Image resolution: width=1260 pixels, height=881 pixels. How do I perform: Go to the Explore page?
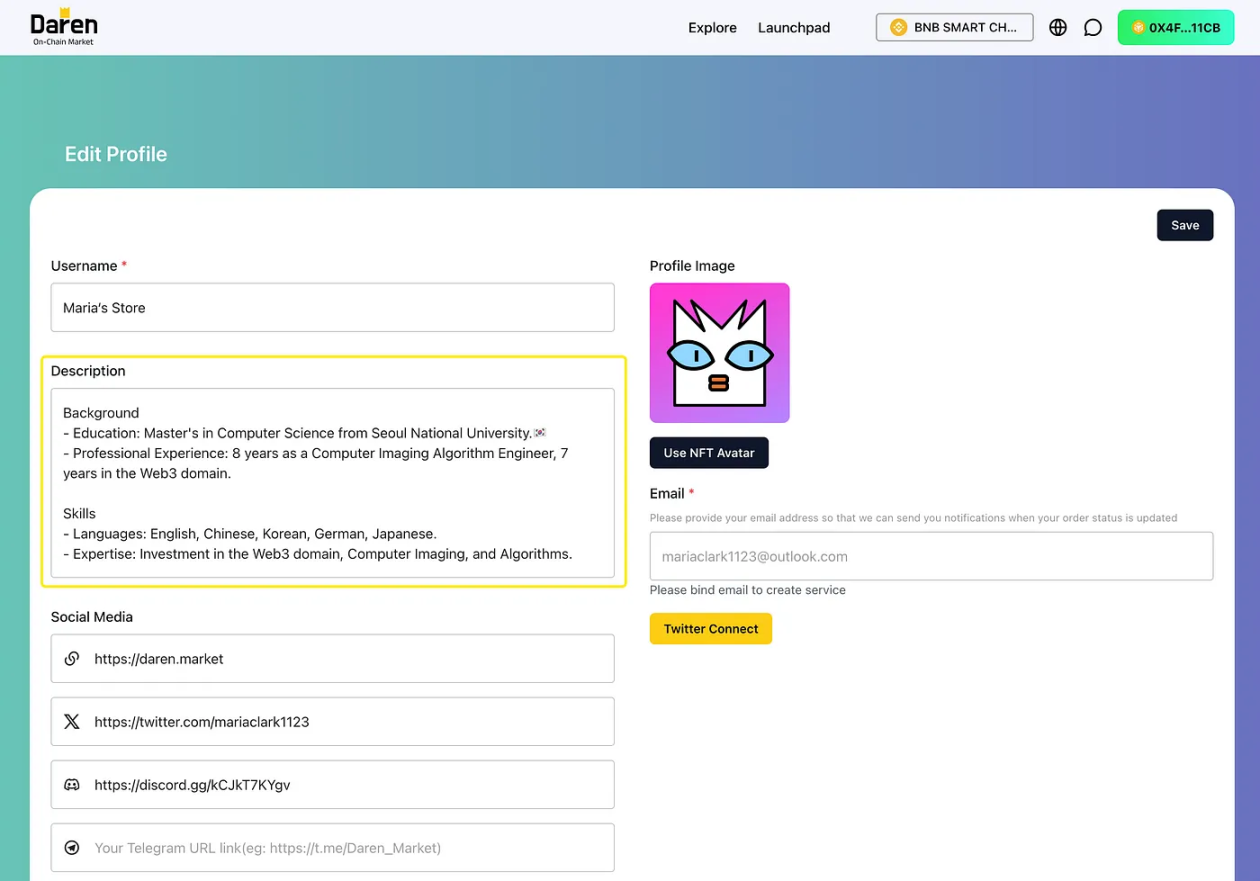pos(712,28)
